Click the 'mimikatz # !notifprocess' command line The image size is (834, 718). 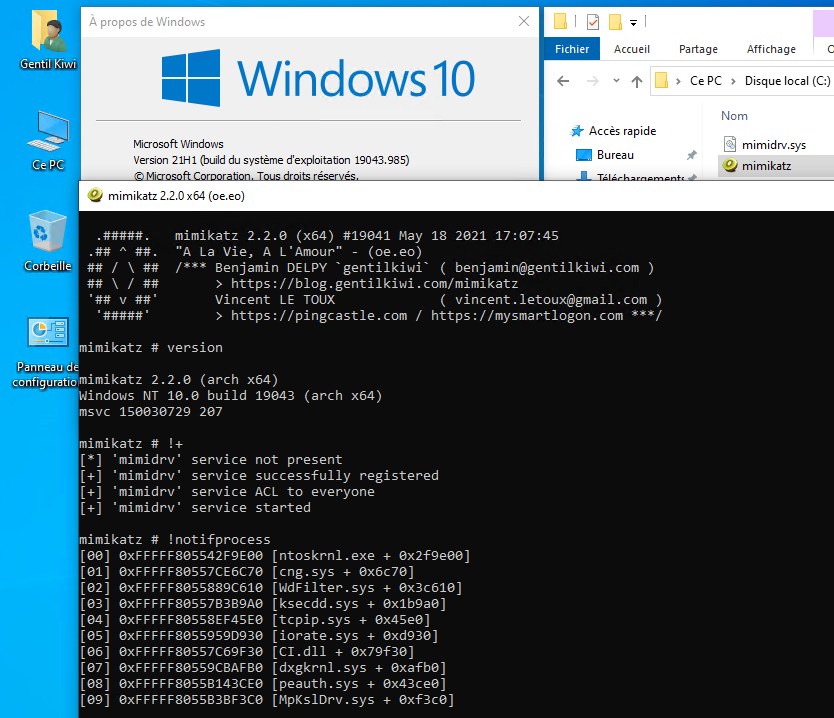(x=175, y=539)
